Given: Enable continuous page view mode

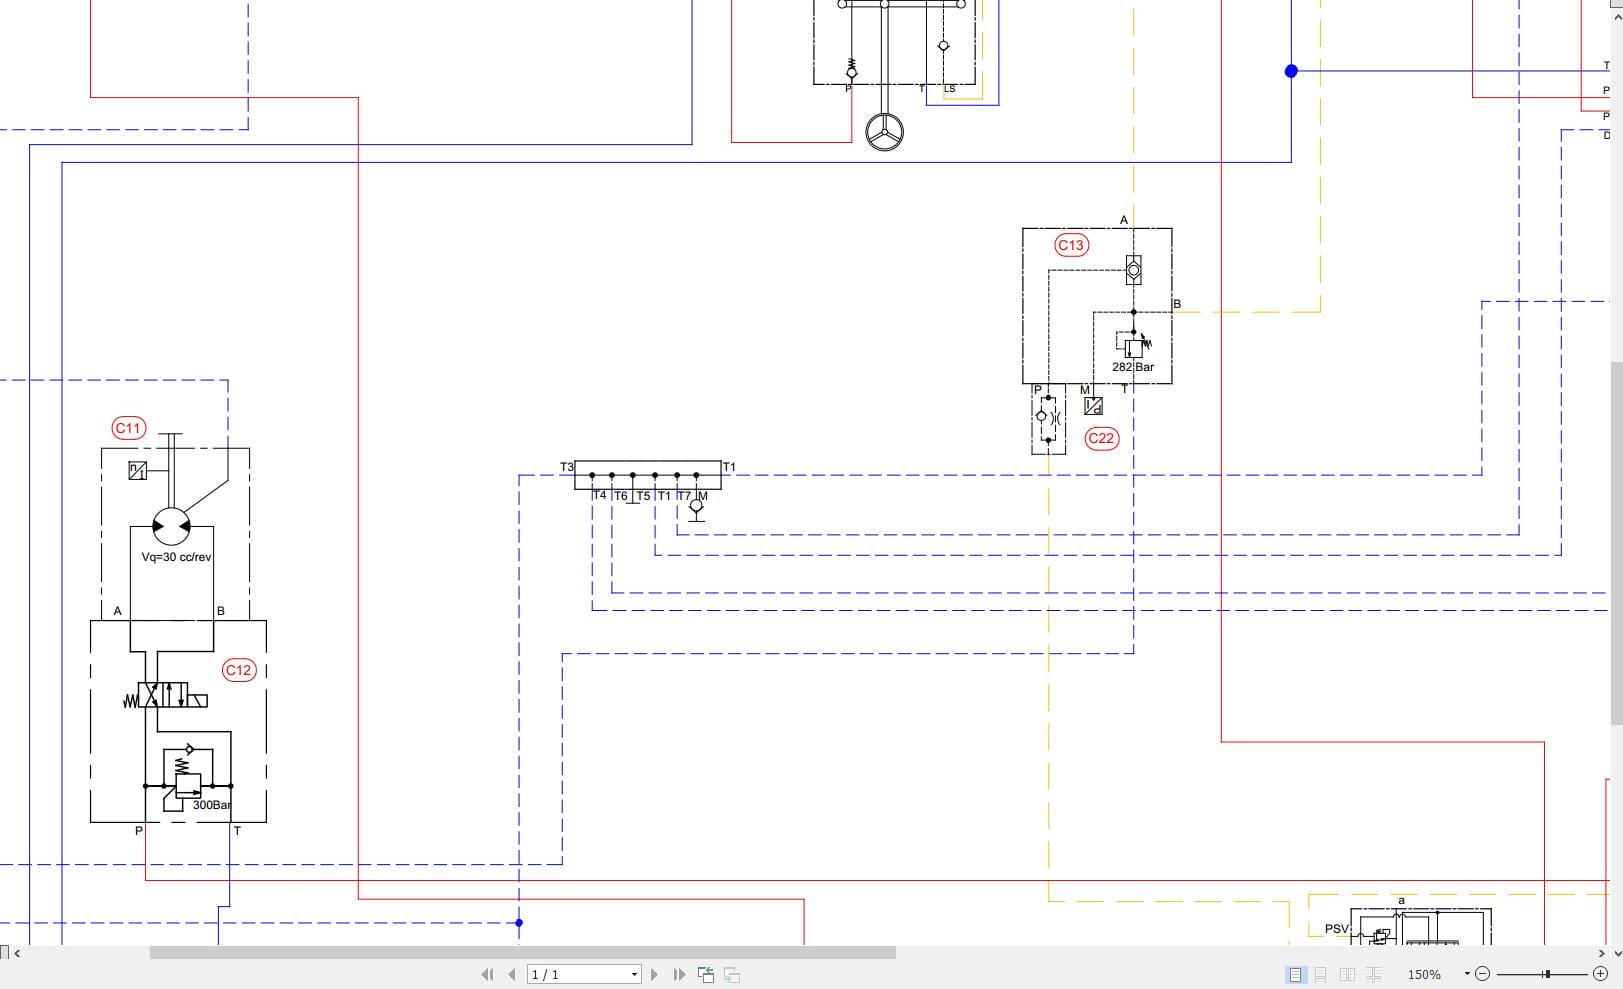Looking at the screenshot, I should pyautogui.click(x=1321, y=974).
